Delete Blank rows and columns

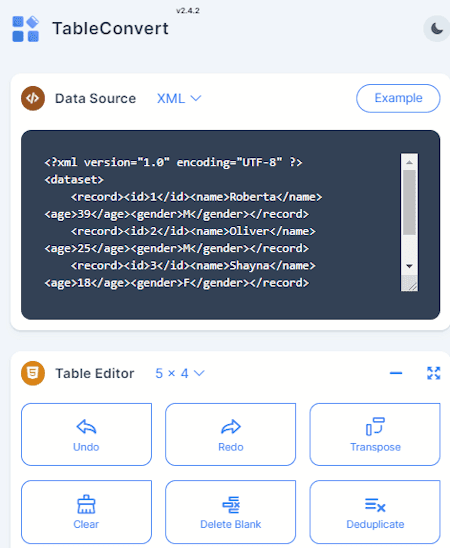(x=231, y=512)
